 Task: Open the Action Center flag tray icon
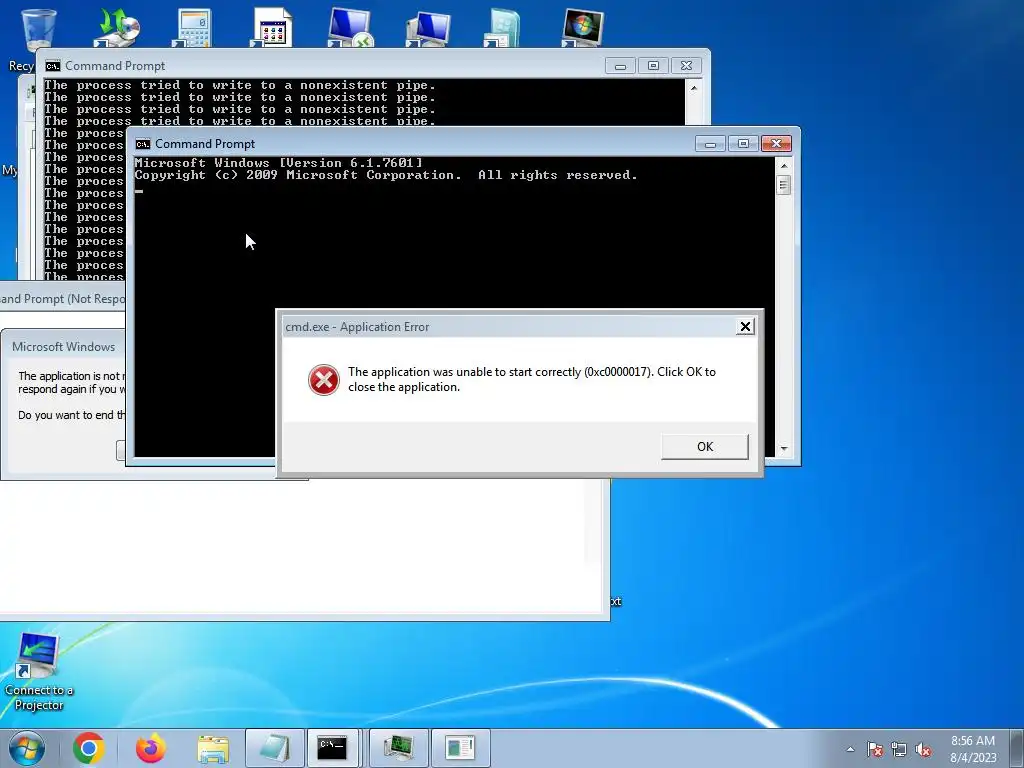point(874,749)
